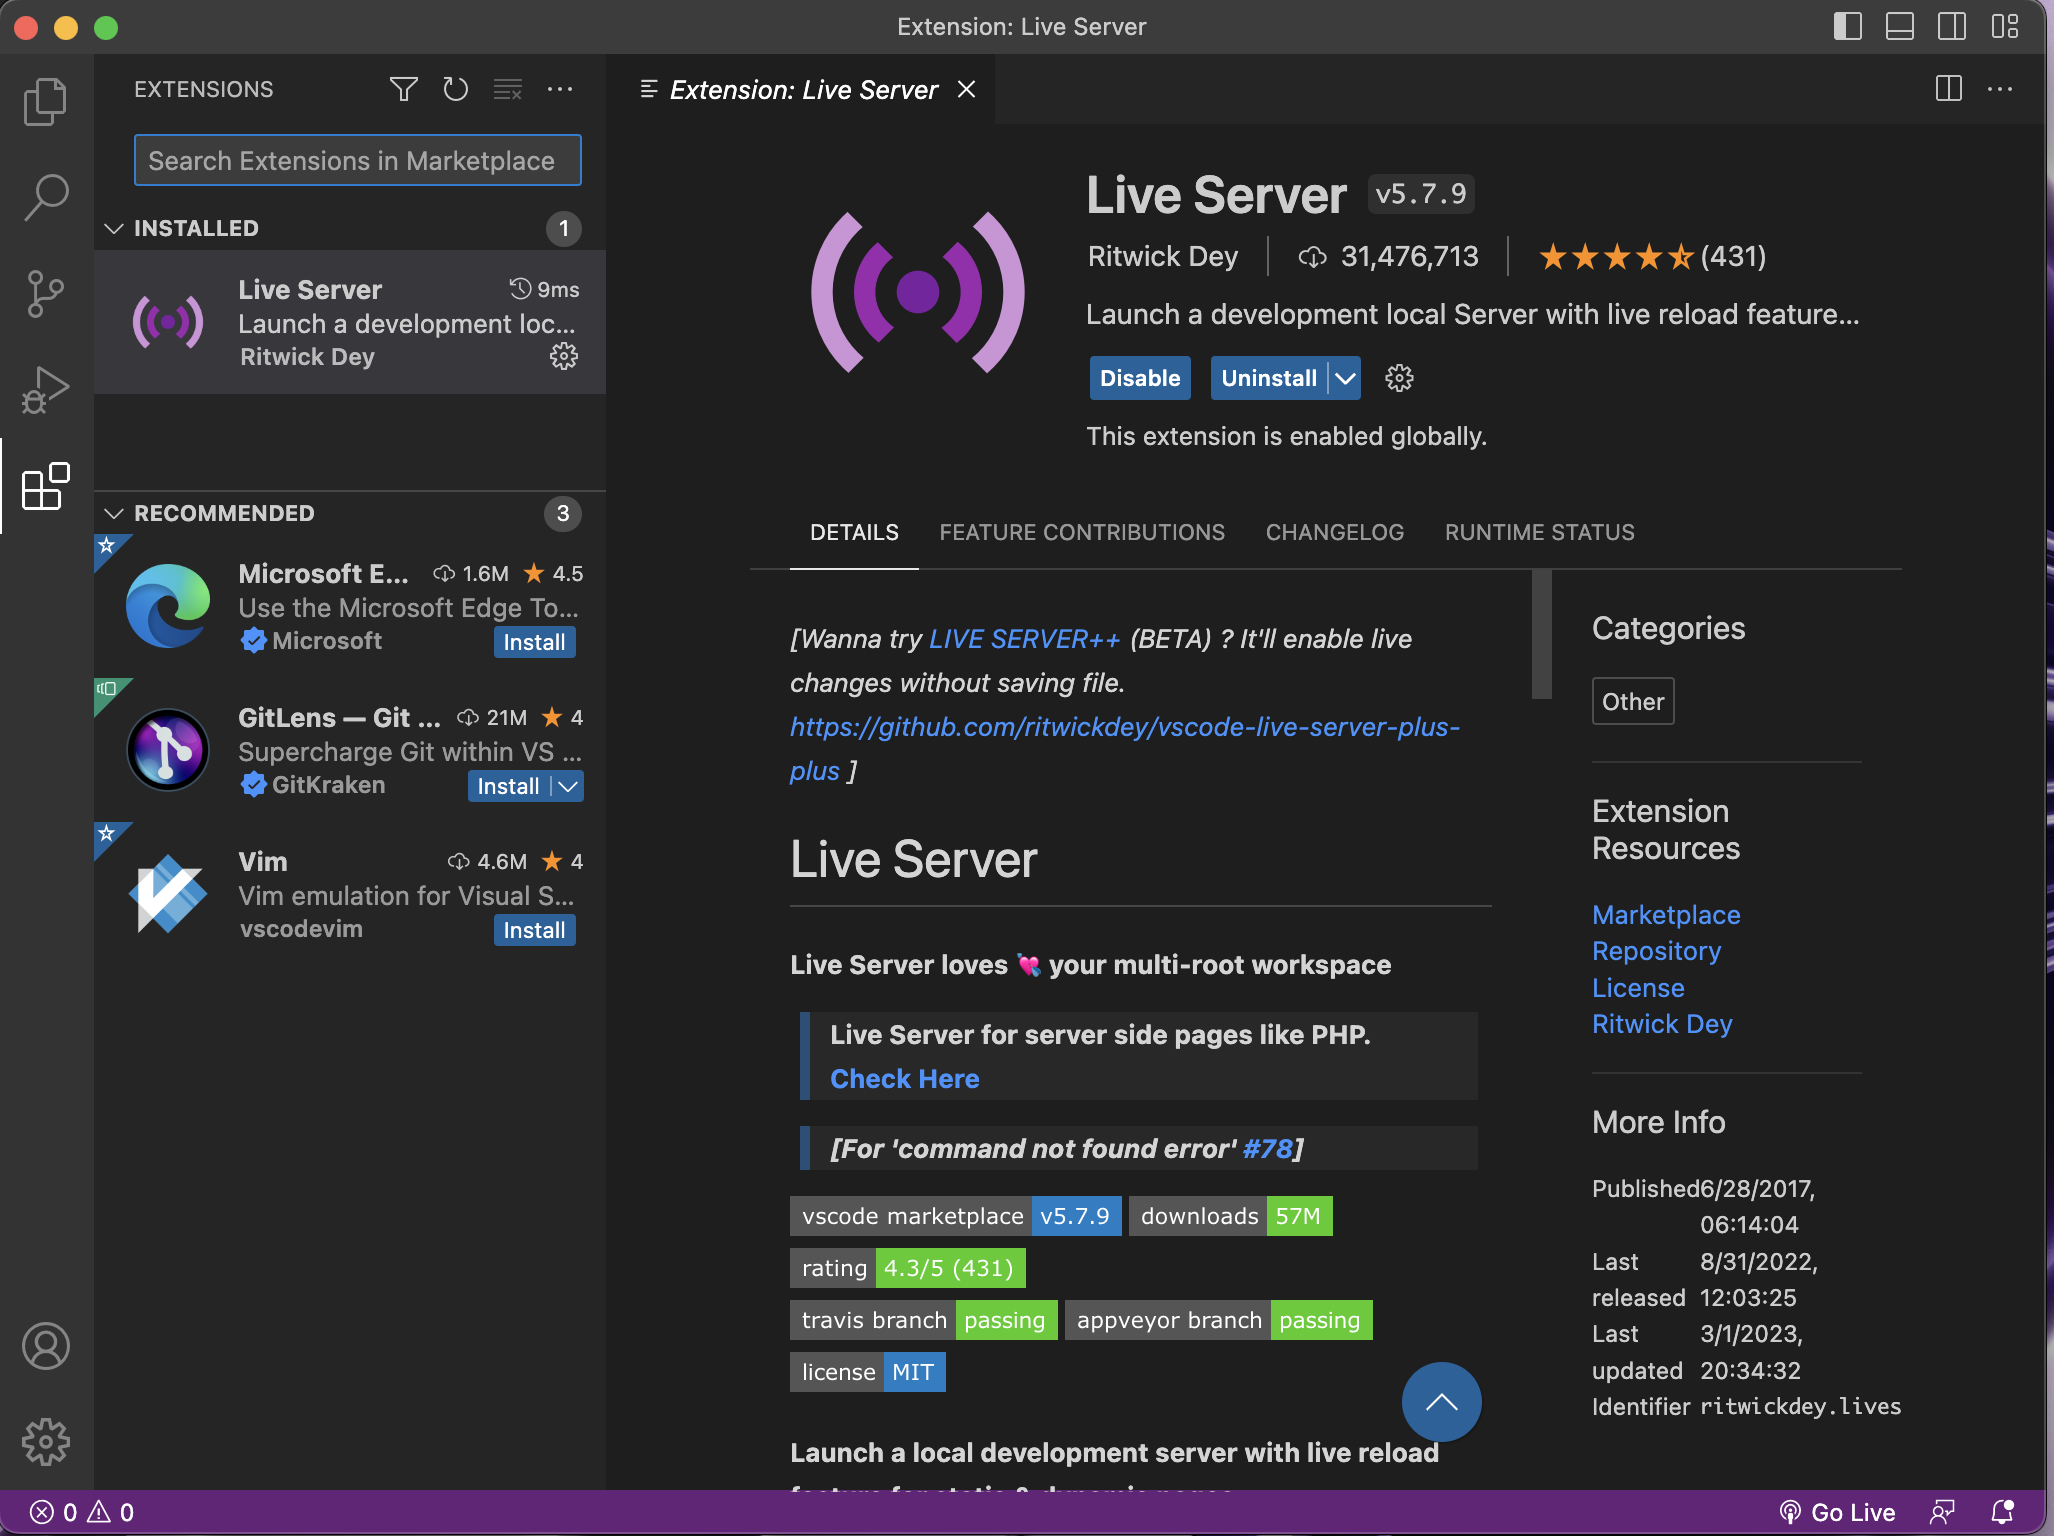
Task: Open the Explorer view in activity bar
Action: (45, 101)
